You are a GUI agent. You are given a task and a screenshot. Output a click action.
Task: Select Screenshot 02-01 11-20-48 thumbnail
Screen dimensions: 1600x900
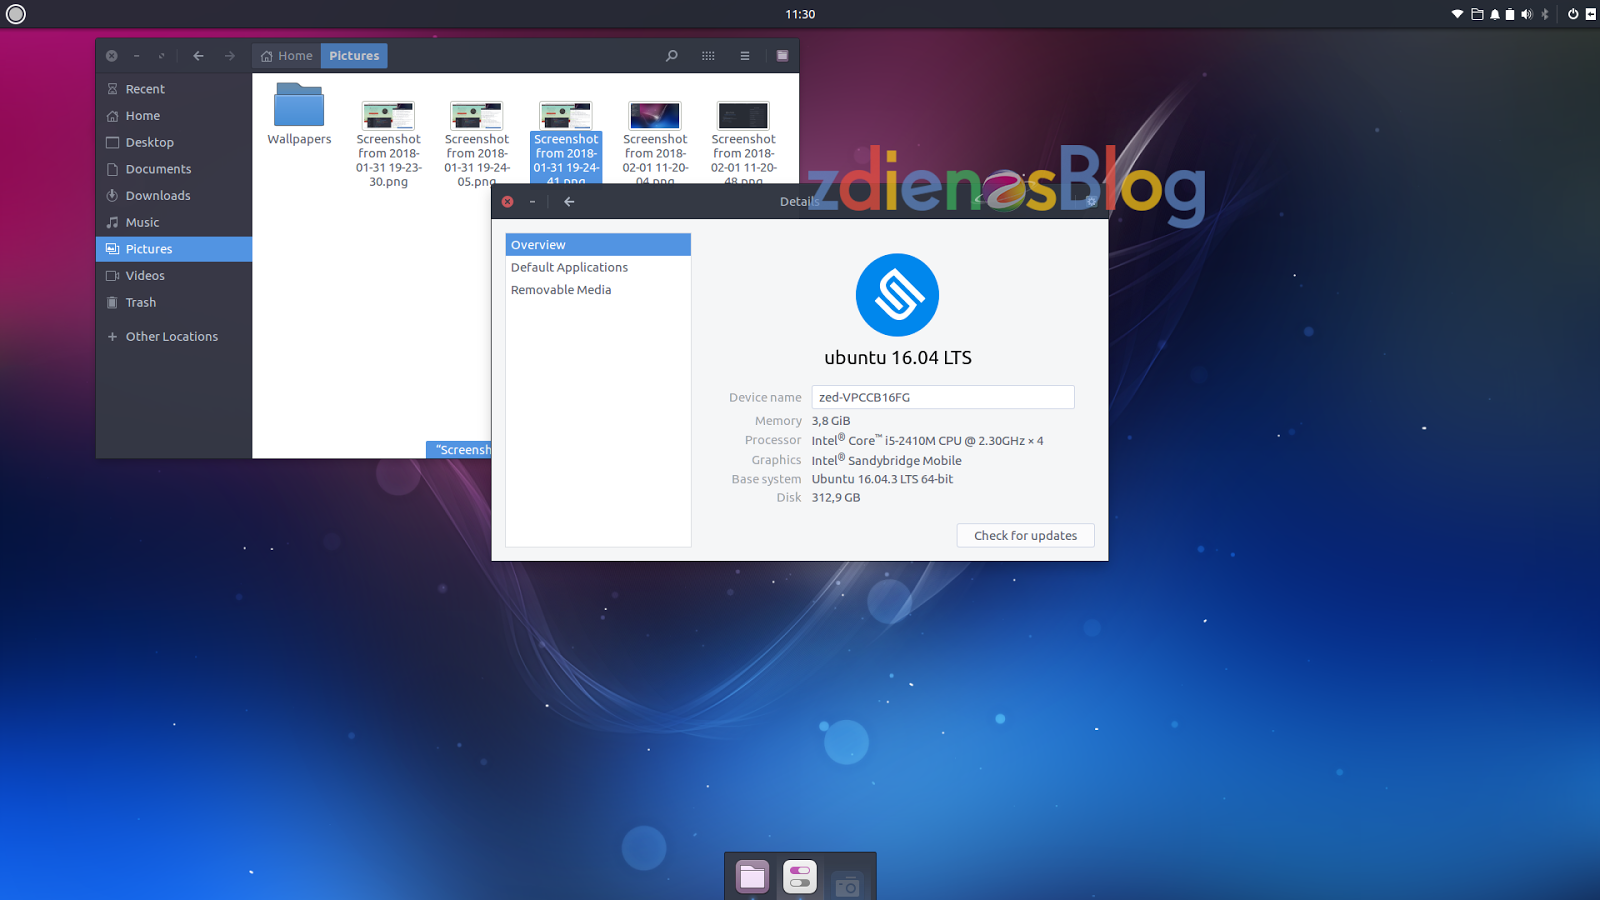pyautogui.click(x=743, y=116)
